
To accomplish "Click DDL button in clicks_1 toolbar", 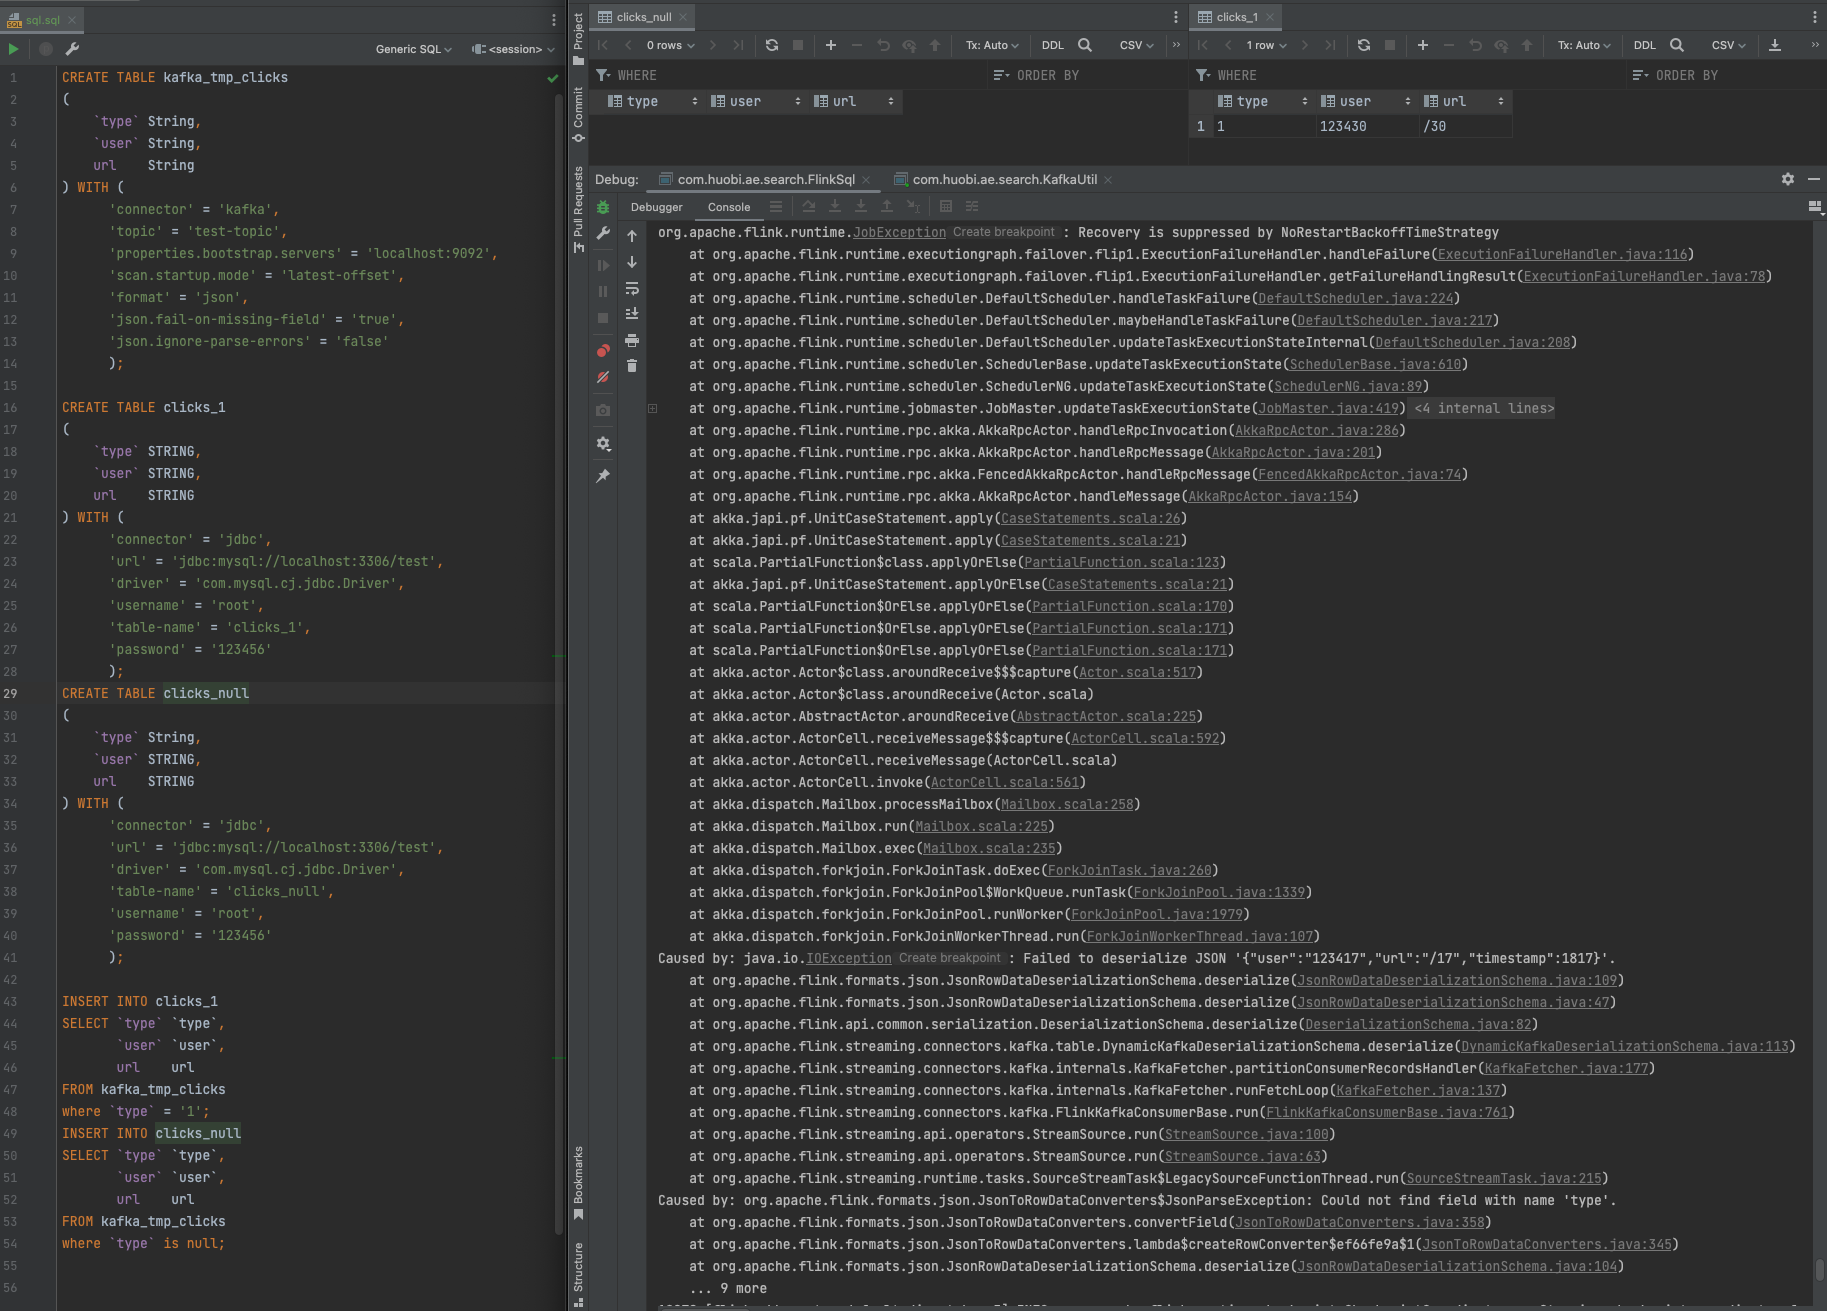I will (x=1645, y=45).
